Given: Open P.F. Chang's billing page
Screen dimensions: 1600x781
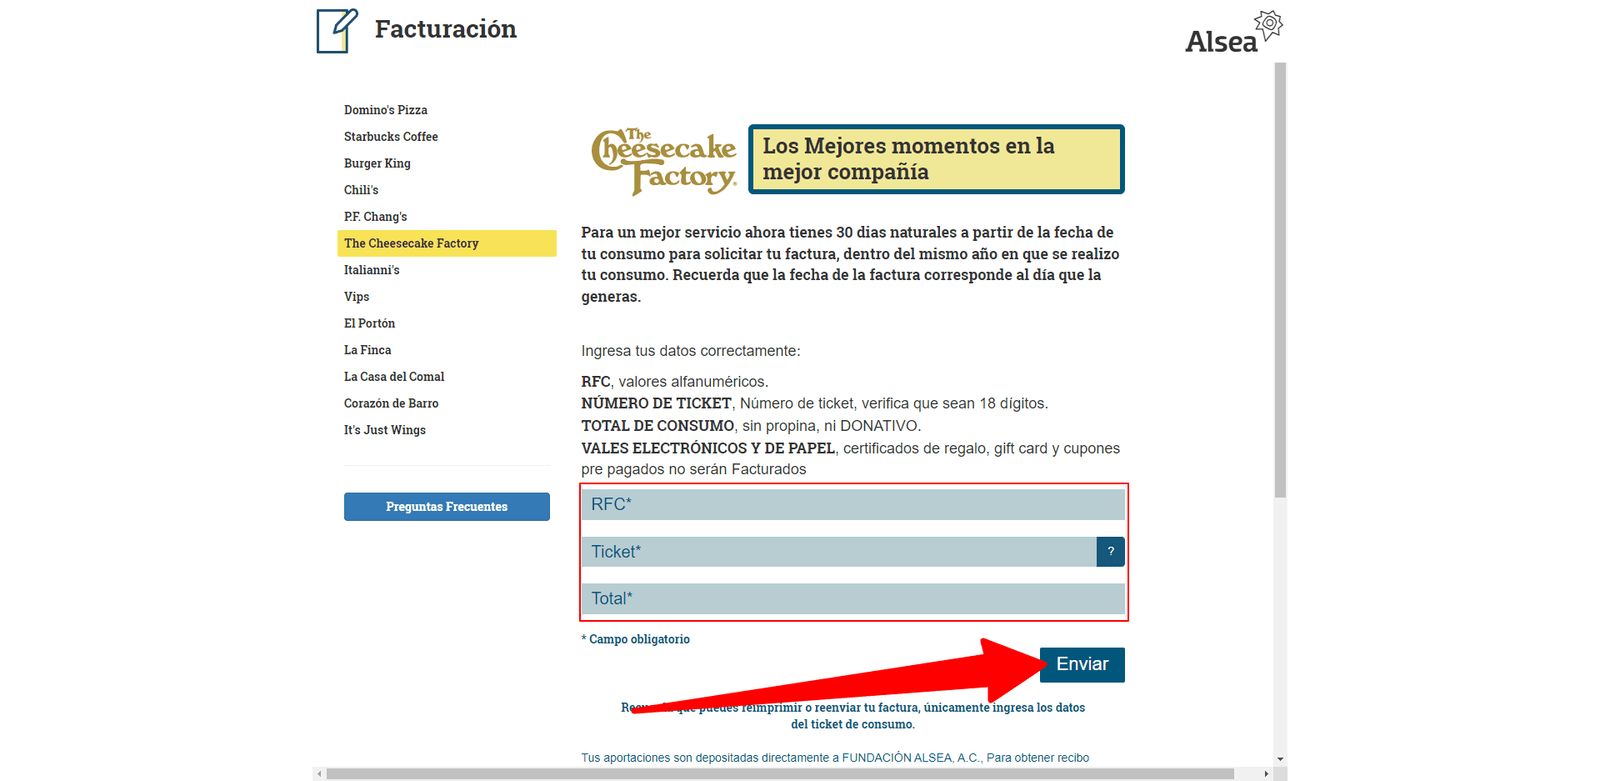Looking at the screenshot, I should click(375, 217).
